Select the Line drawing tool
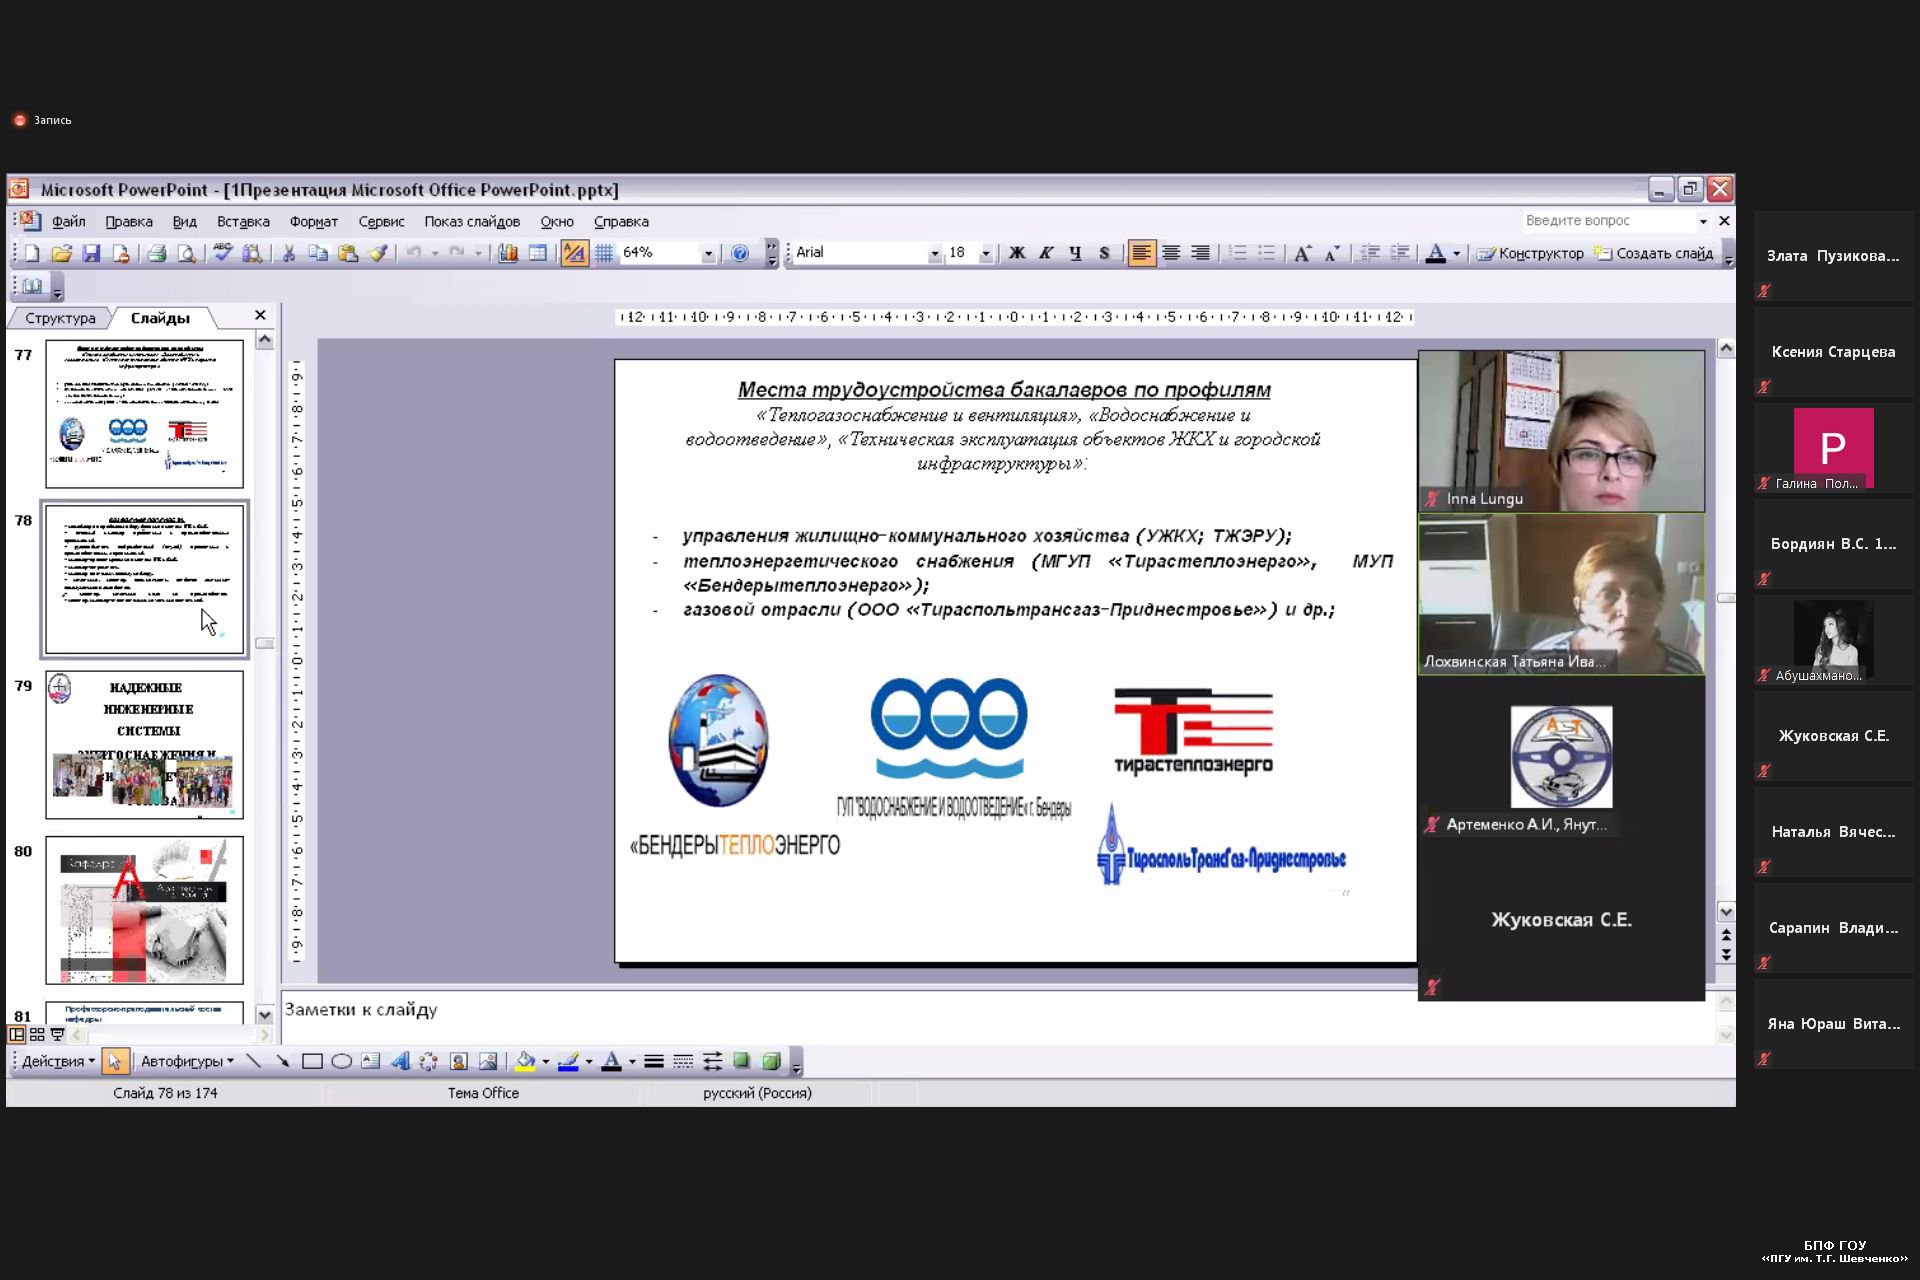Image resolution: width=1920 pixels, height=1280 pixels. tap(253, 1061)
